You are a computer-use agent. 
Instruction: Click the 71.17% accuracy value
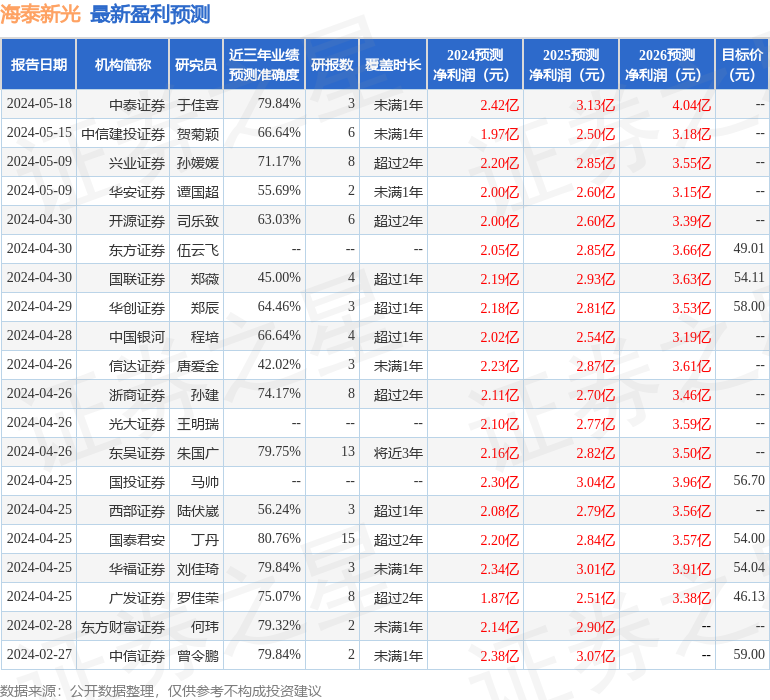[279, 162]
